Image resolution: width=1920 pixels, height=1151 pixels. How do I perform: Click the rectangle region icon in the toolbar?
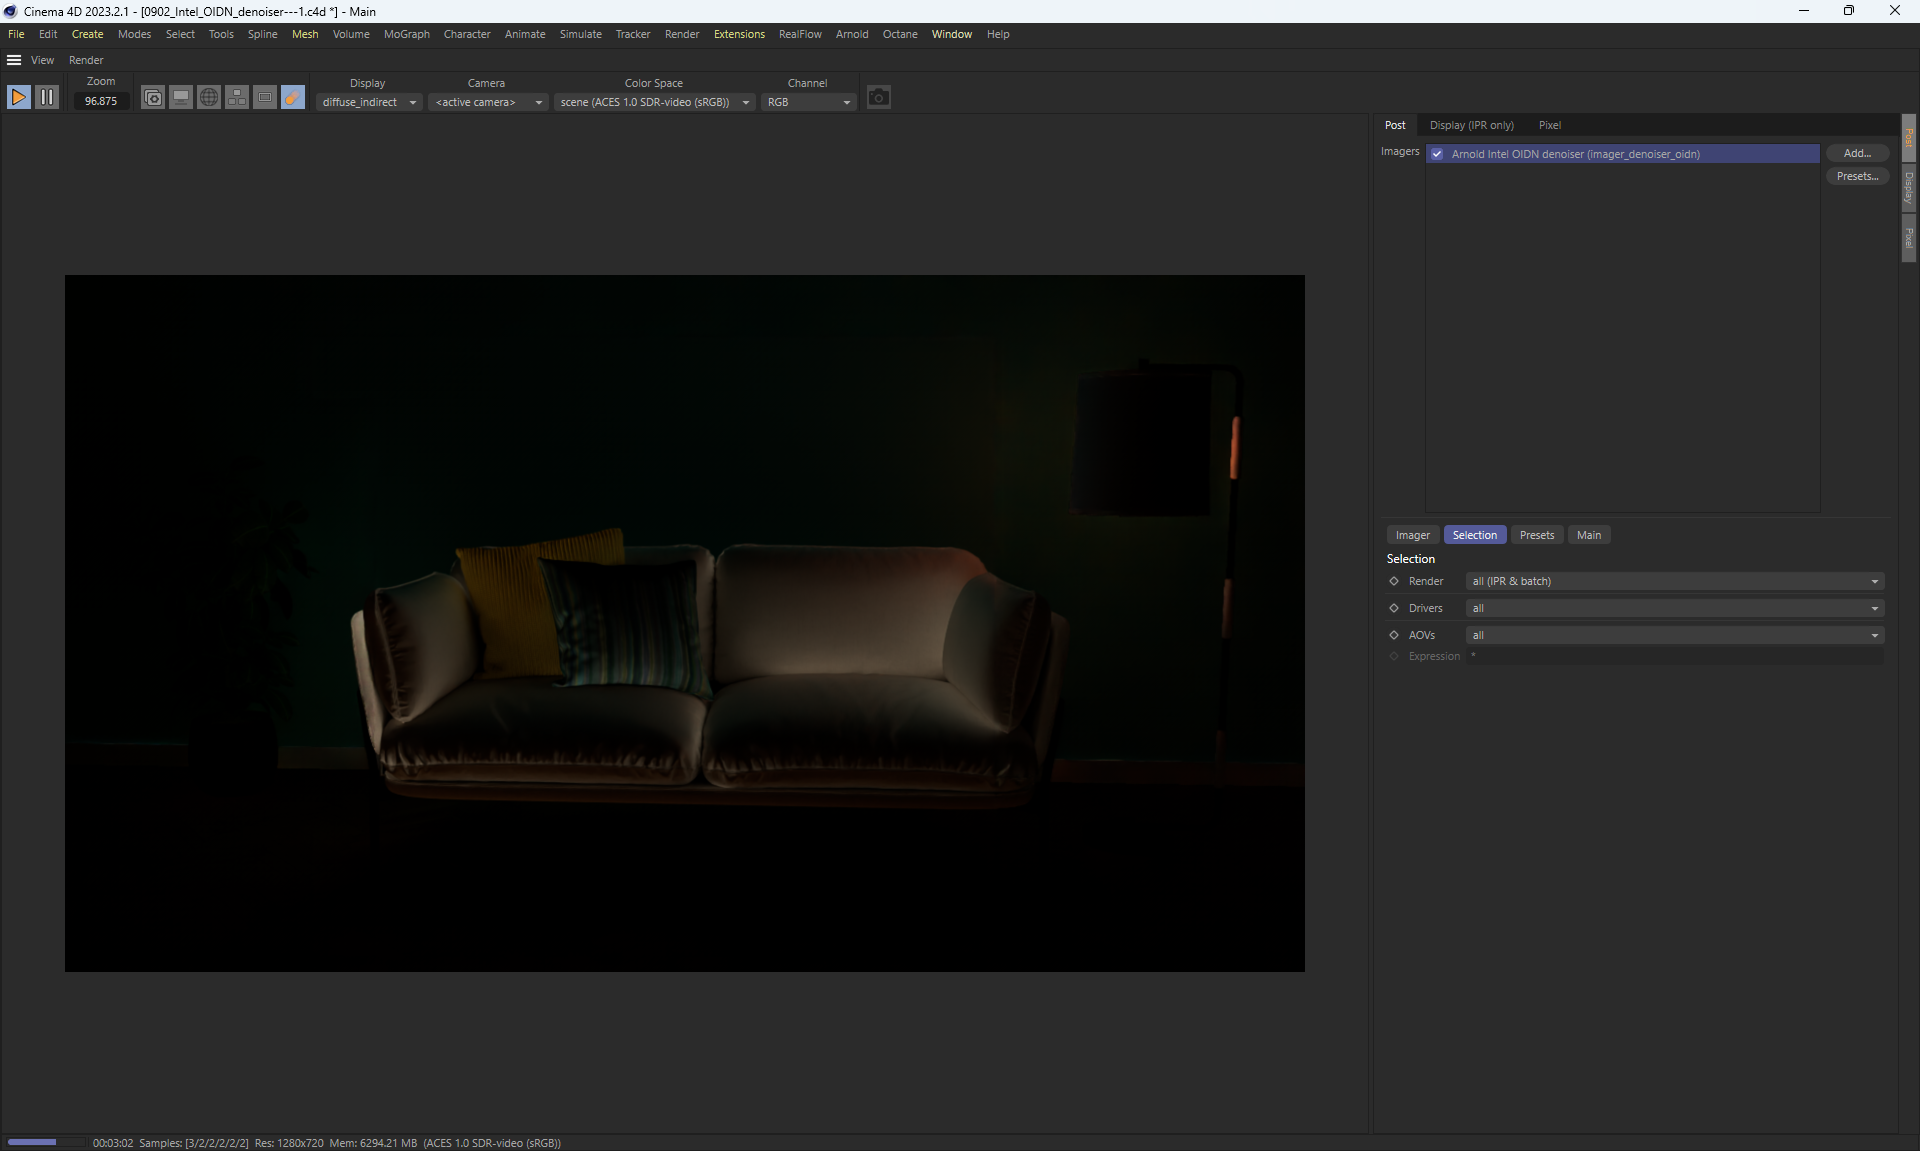point(265,97)
